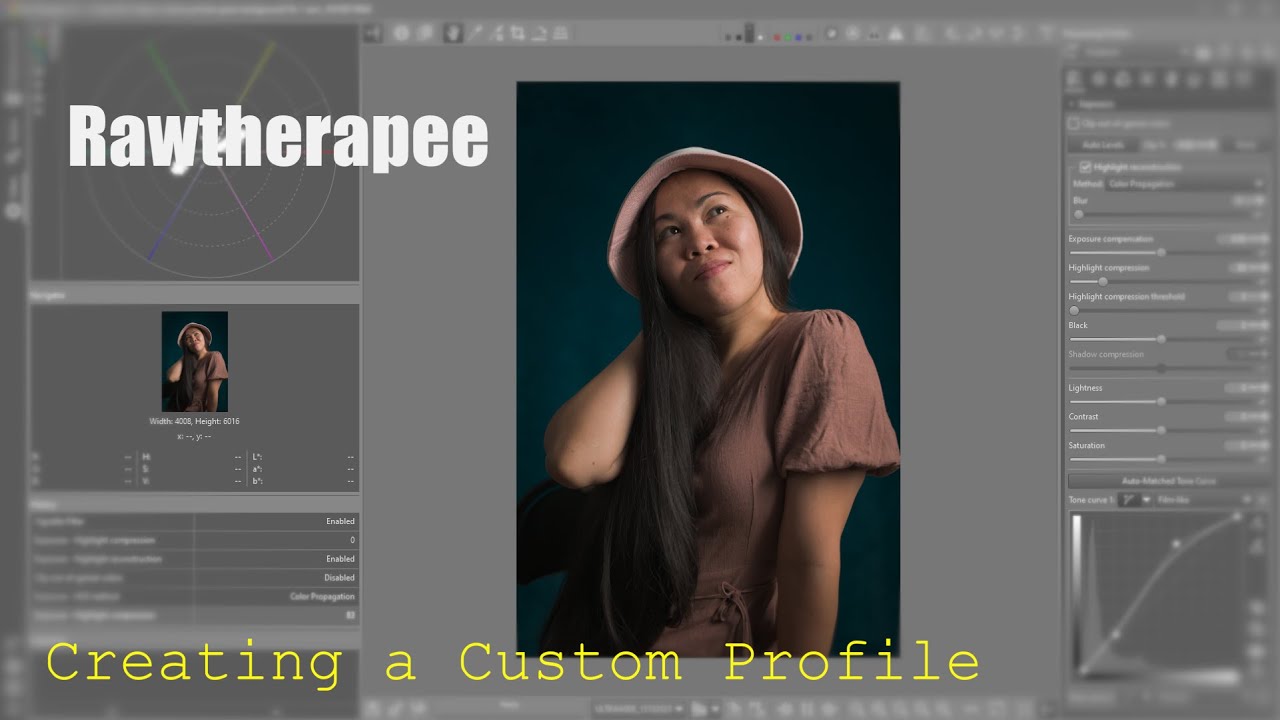This screenshot has width=1280, height=720.
Task: Adjust the Exposure compensation slider handle
Action: [1161, 253]
